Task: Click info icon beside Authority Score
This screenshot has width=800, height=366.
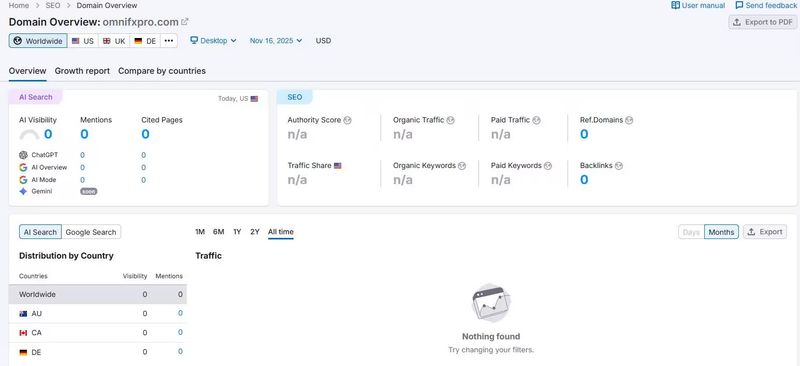Action: click(347, 120)
